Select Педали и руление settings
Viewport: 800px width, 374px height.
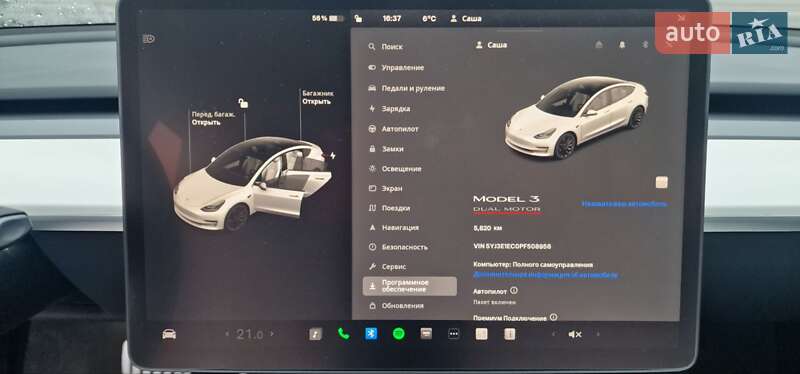click(407, 88)
